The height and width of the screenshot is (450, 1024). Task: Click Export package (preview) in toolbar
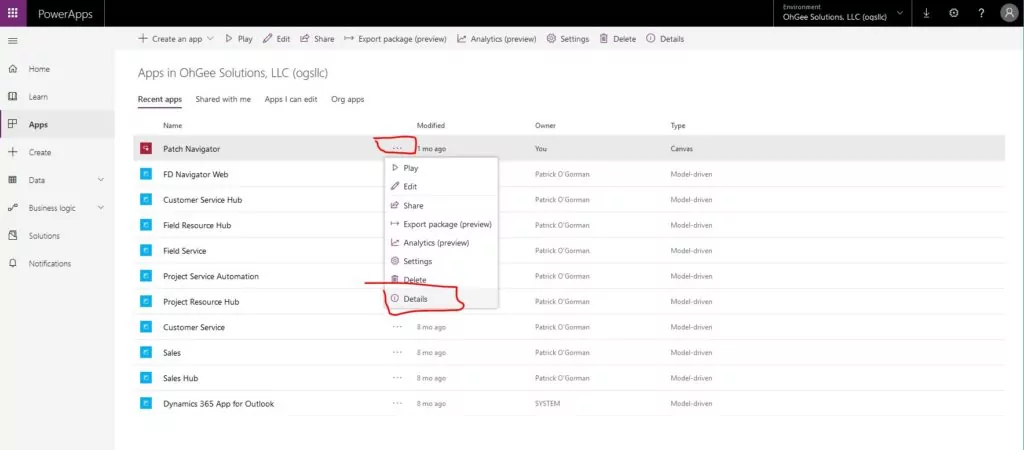[x=395, y=39]
